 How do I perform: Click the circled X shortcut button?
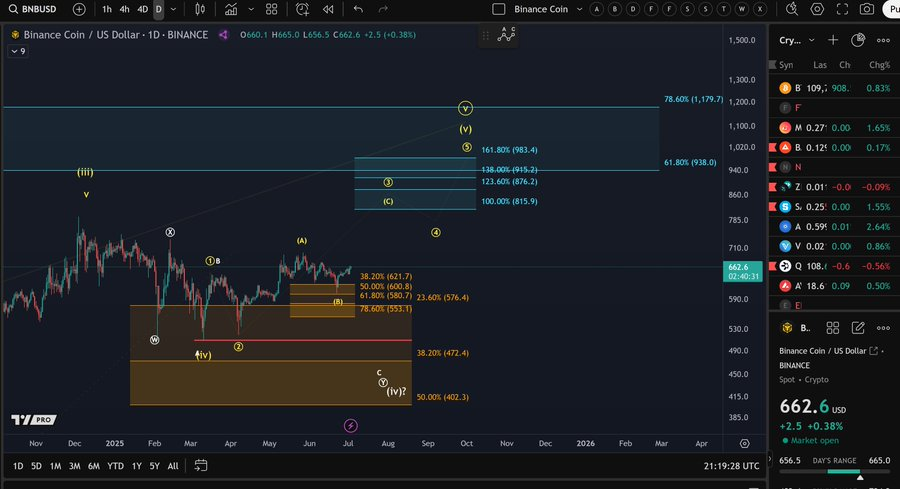(760, 9)
